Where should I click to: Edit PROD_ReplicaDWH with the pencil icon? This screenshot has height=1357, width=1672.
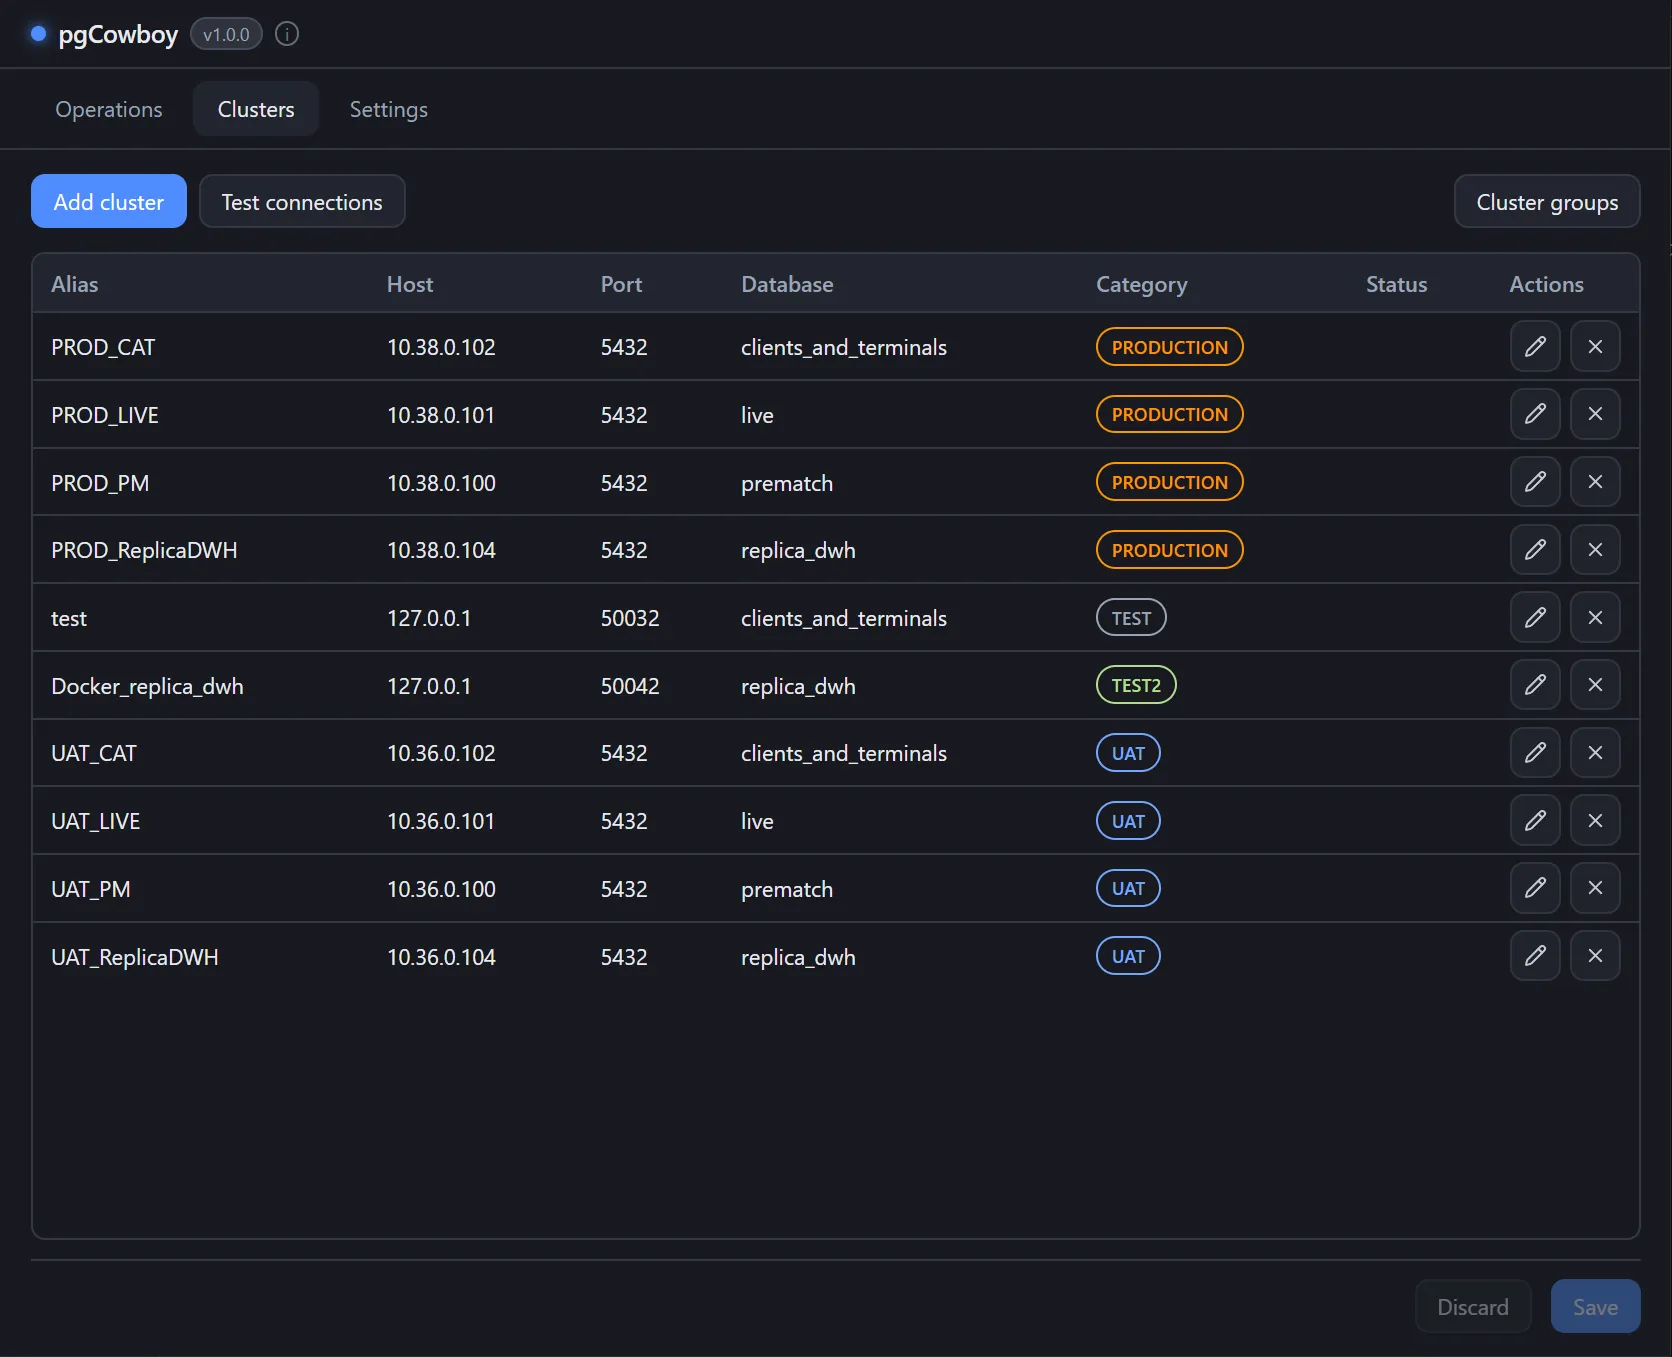(1535, 549)
